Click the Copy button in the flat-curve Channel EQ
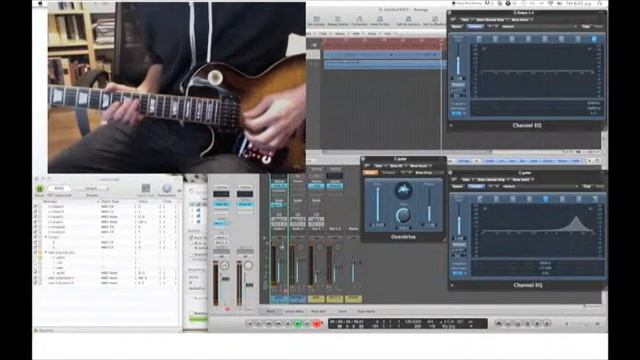 click(x=586, y=27)
